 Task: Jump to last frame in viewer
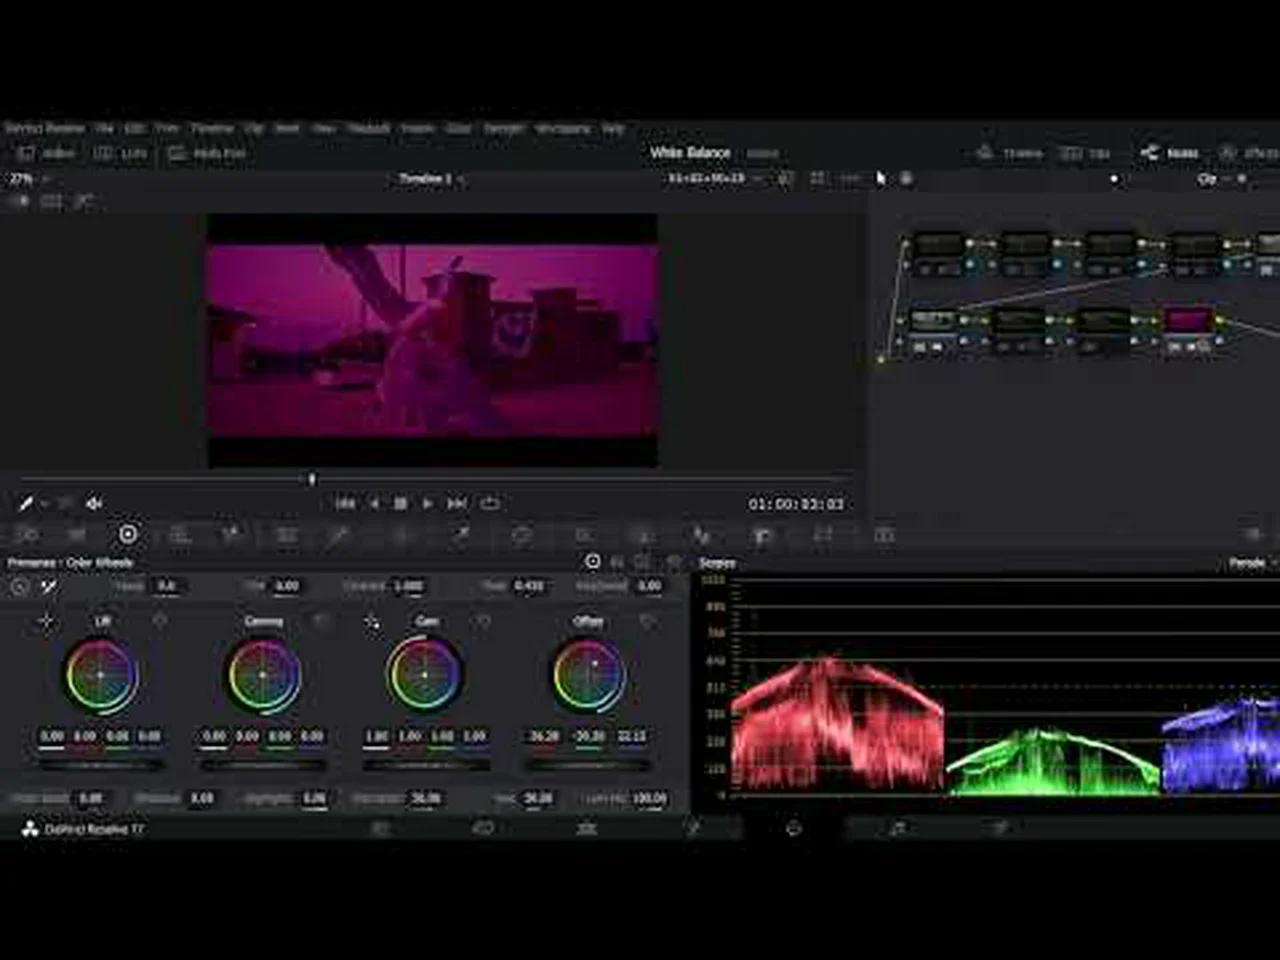point(456,504)
